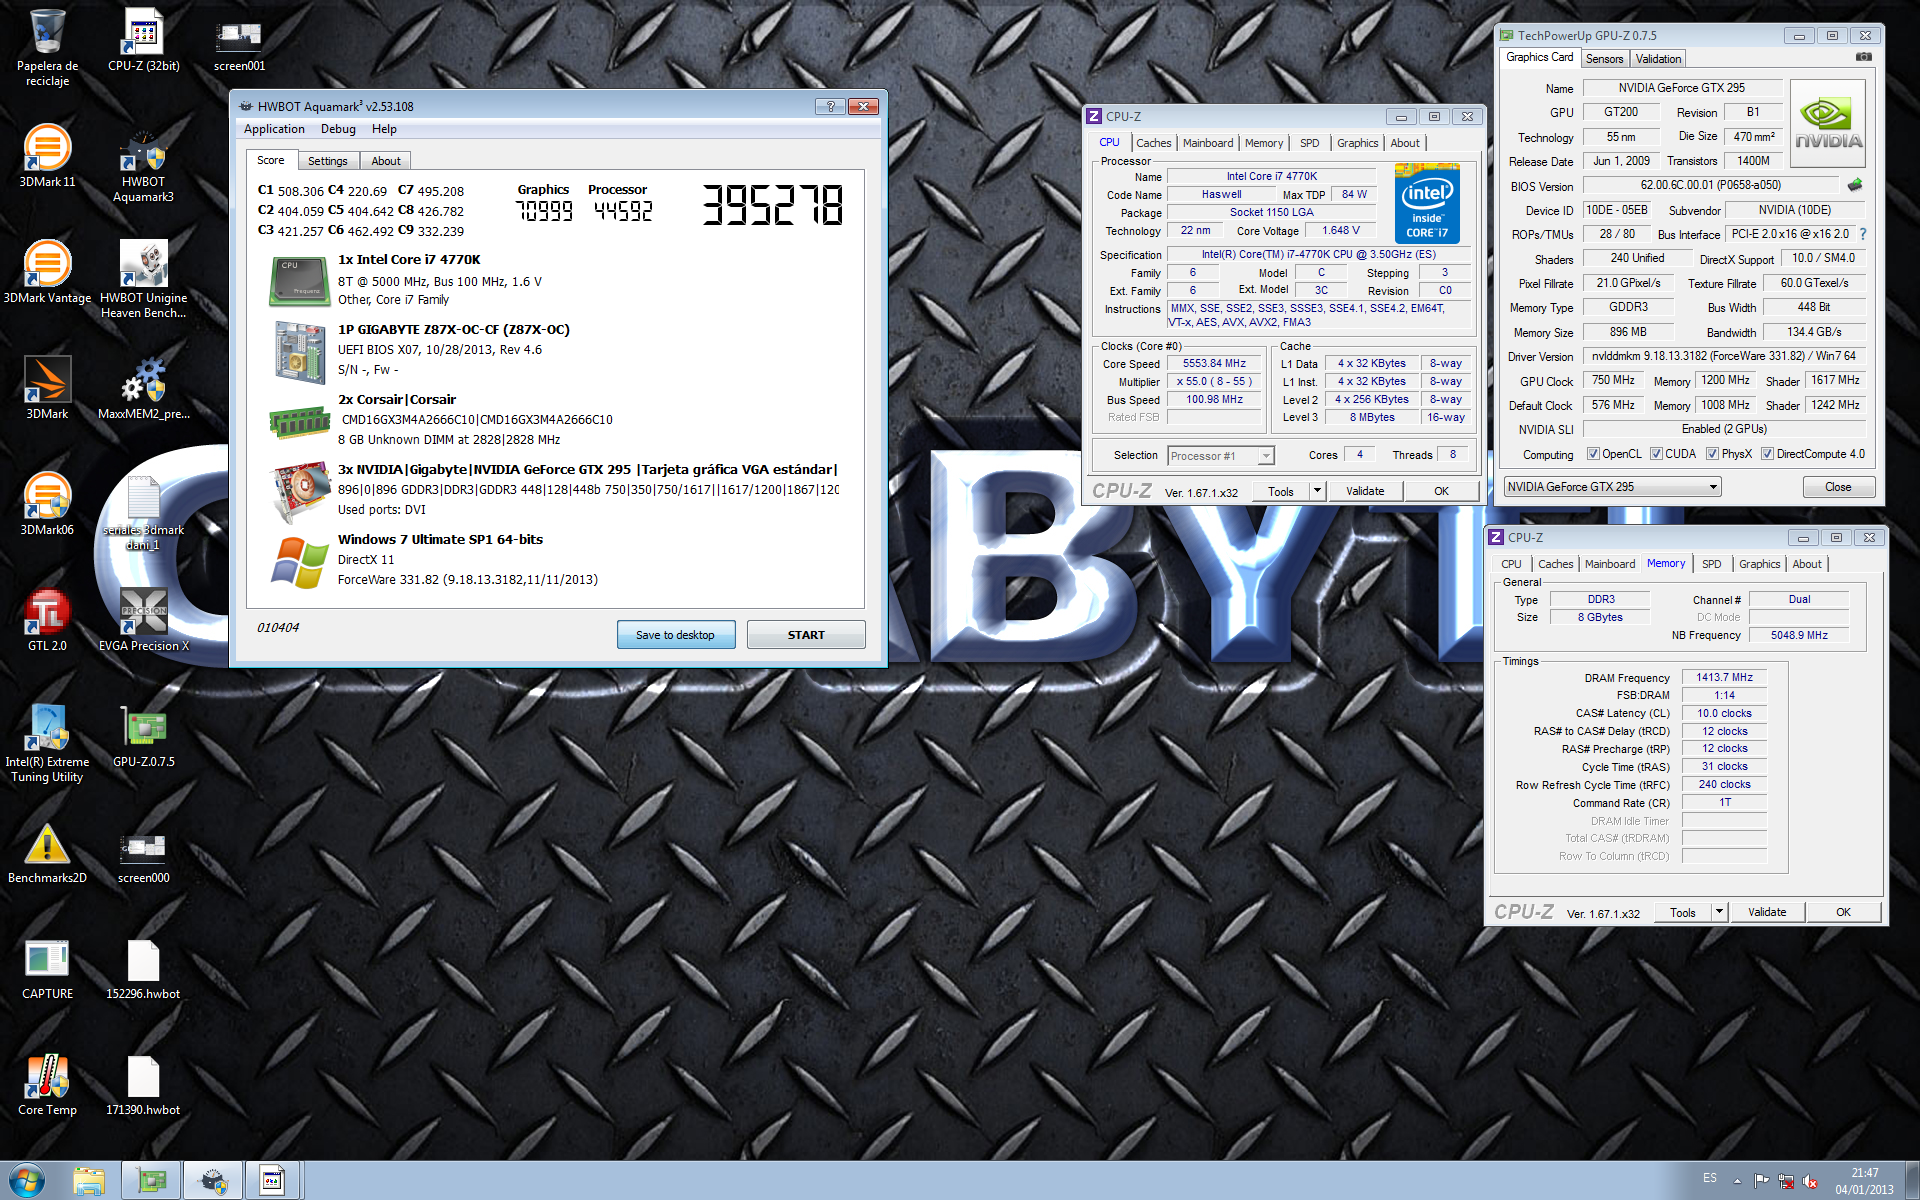This screenshot has width=1920, height=1200.
Task: Open the Debug menu in Aquamark3
Action: [x=338, y=129]
